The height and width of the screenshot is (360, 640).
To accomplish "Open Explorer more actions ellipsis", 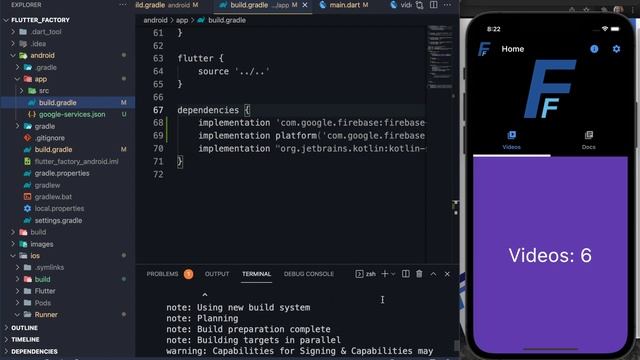I will click(123, 5).
